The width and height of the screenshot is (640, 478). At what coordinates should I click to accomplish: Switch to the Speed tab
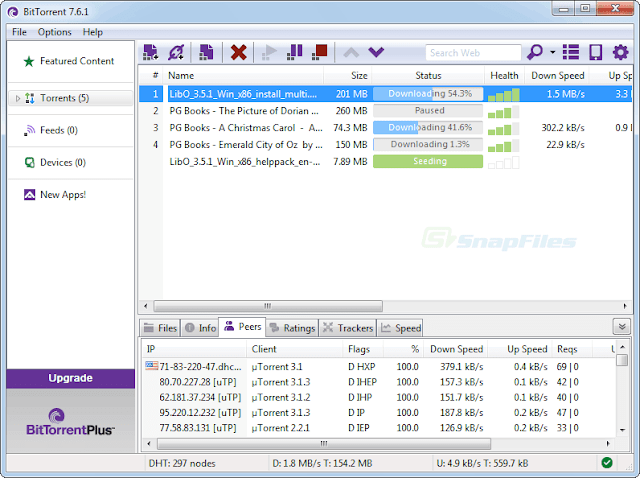(x=400, y=328)
